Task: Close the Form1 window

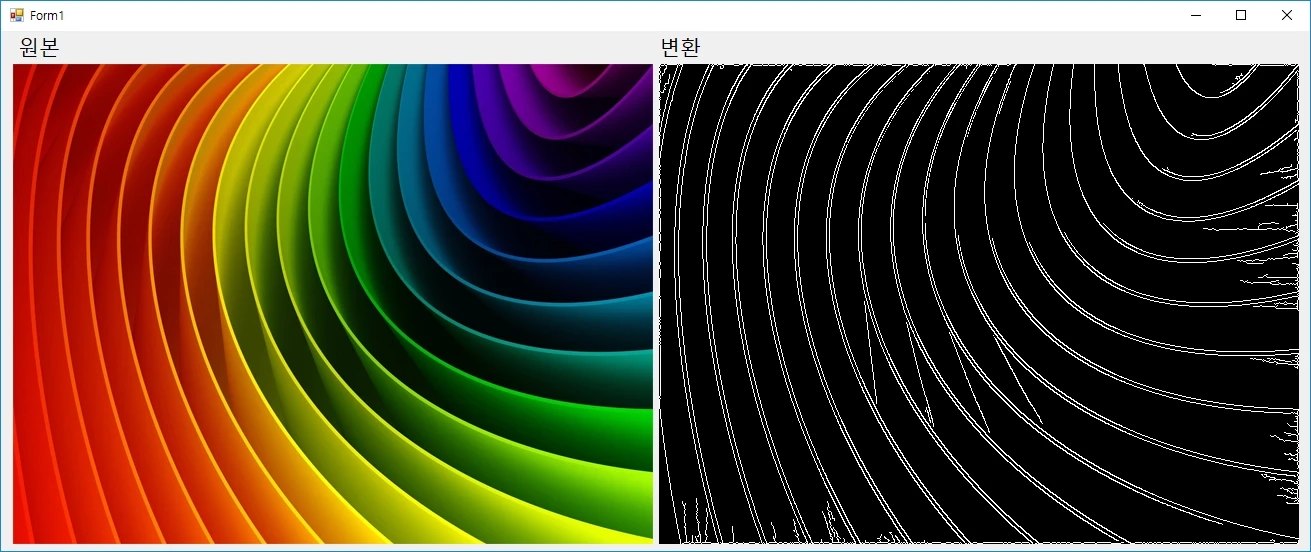Action: (1286, 15)
